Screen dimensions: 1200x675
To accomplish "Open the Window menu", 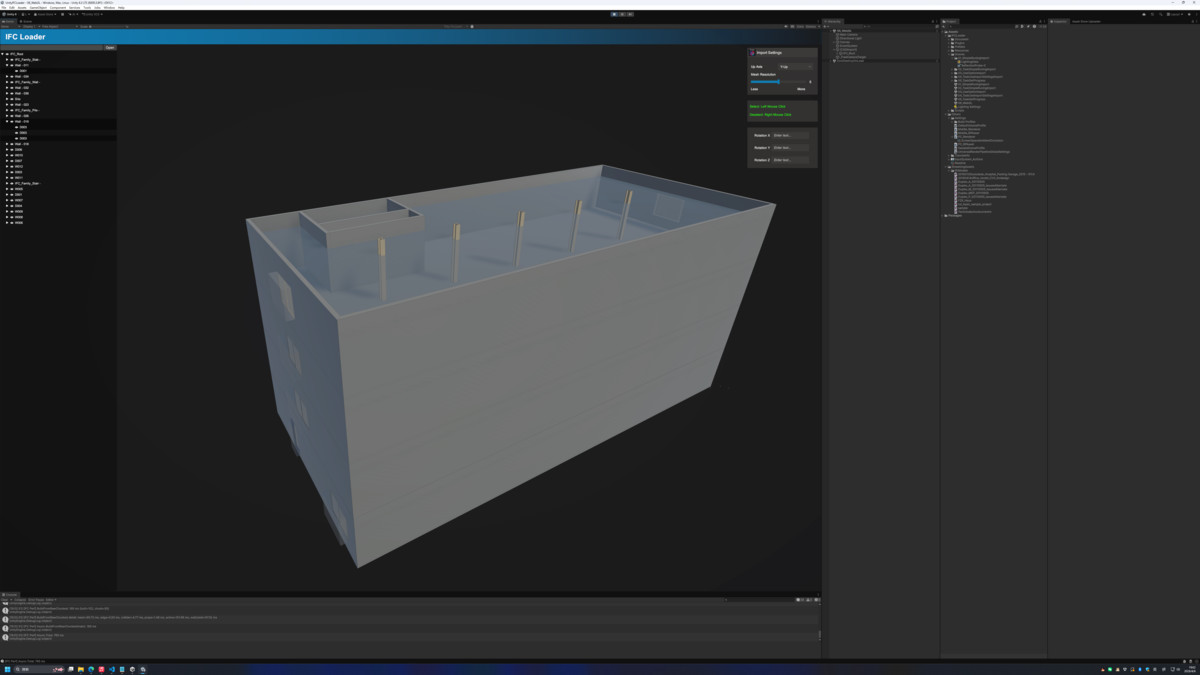I will [108, 8].
